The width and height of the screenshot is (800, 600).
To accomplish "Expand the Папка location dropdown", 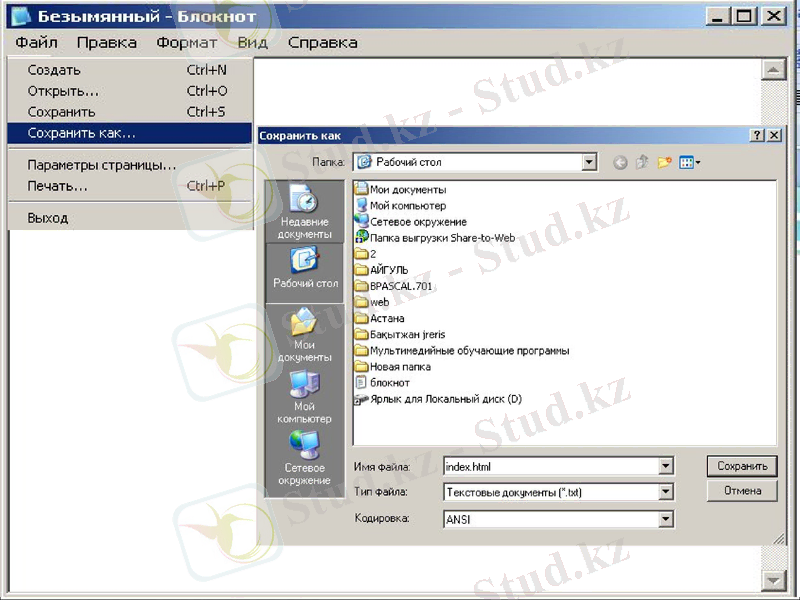I will pos(589,162).
